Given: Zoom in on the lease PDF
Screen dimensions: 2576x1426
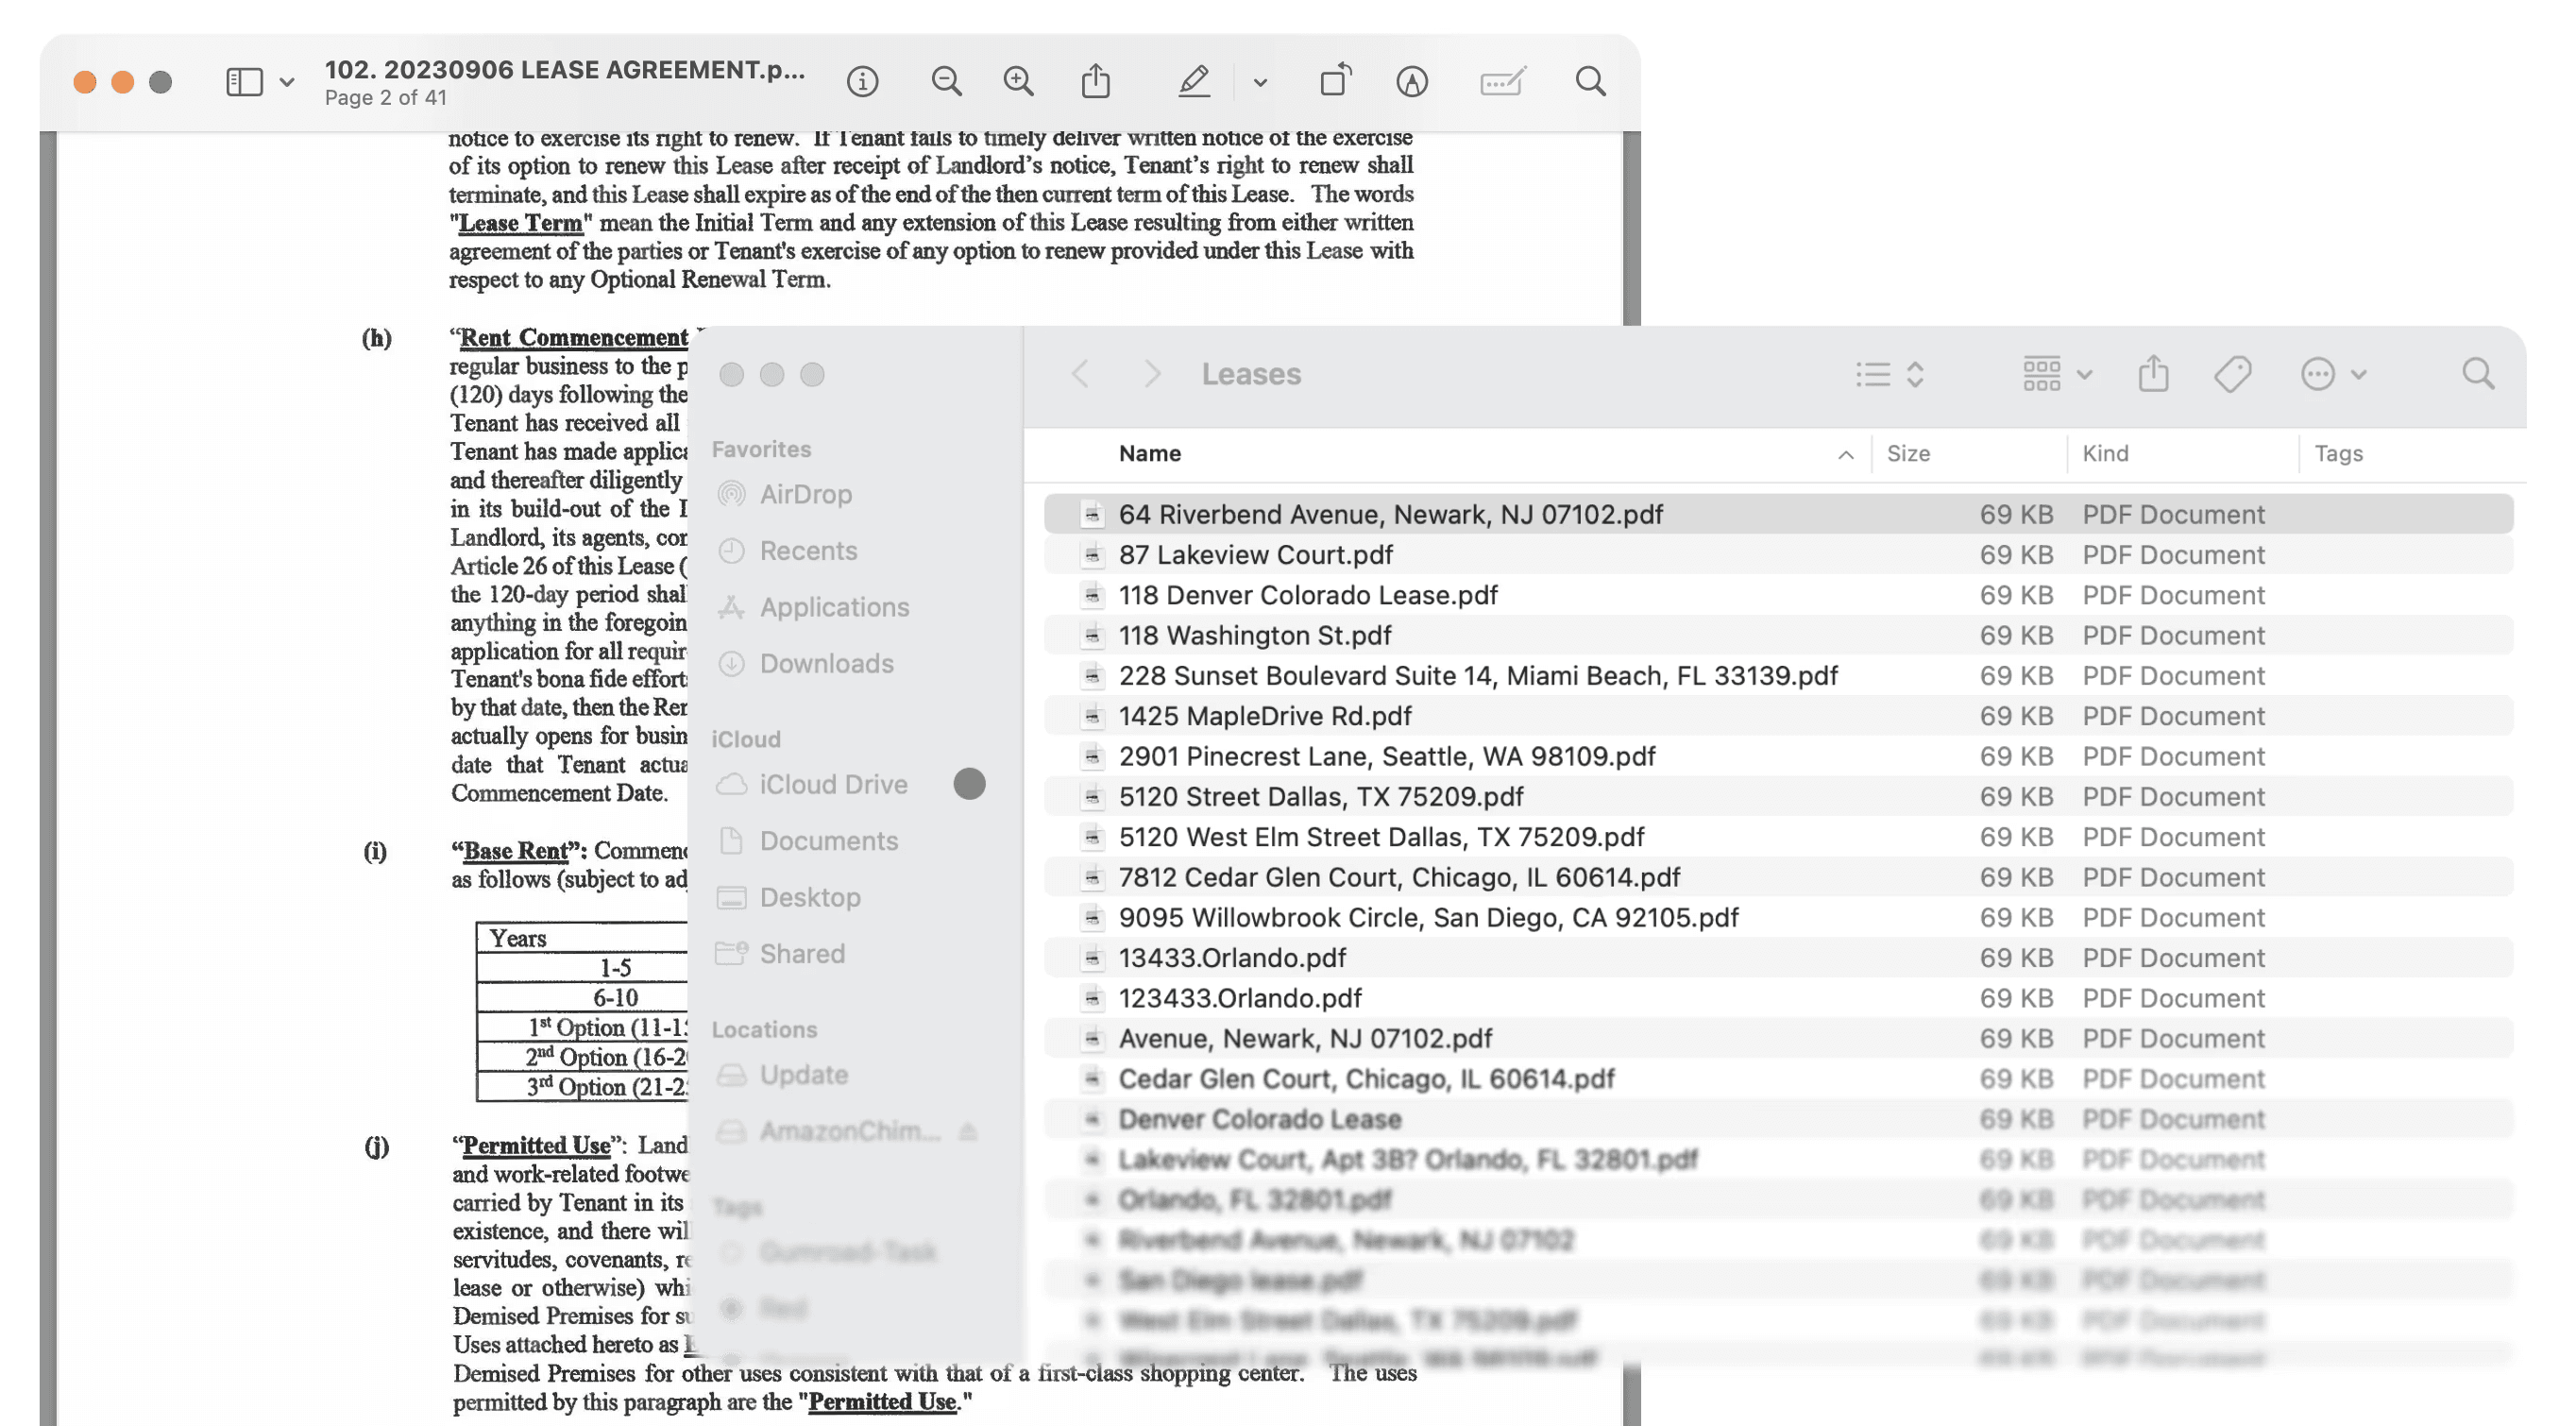Looking at the screenshot, I should coord(1018,81).
